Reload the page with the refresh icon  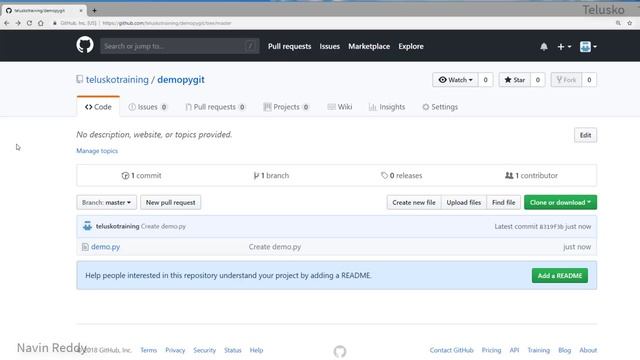(29, 23)
